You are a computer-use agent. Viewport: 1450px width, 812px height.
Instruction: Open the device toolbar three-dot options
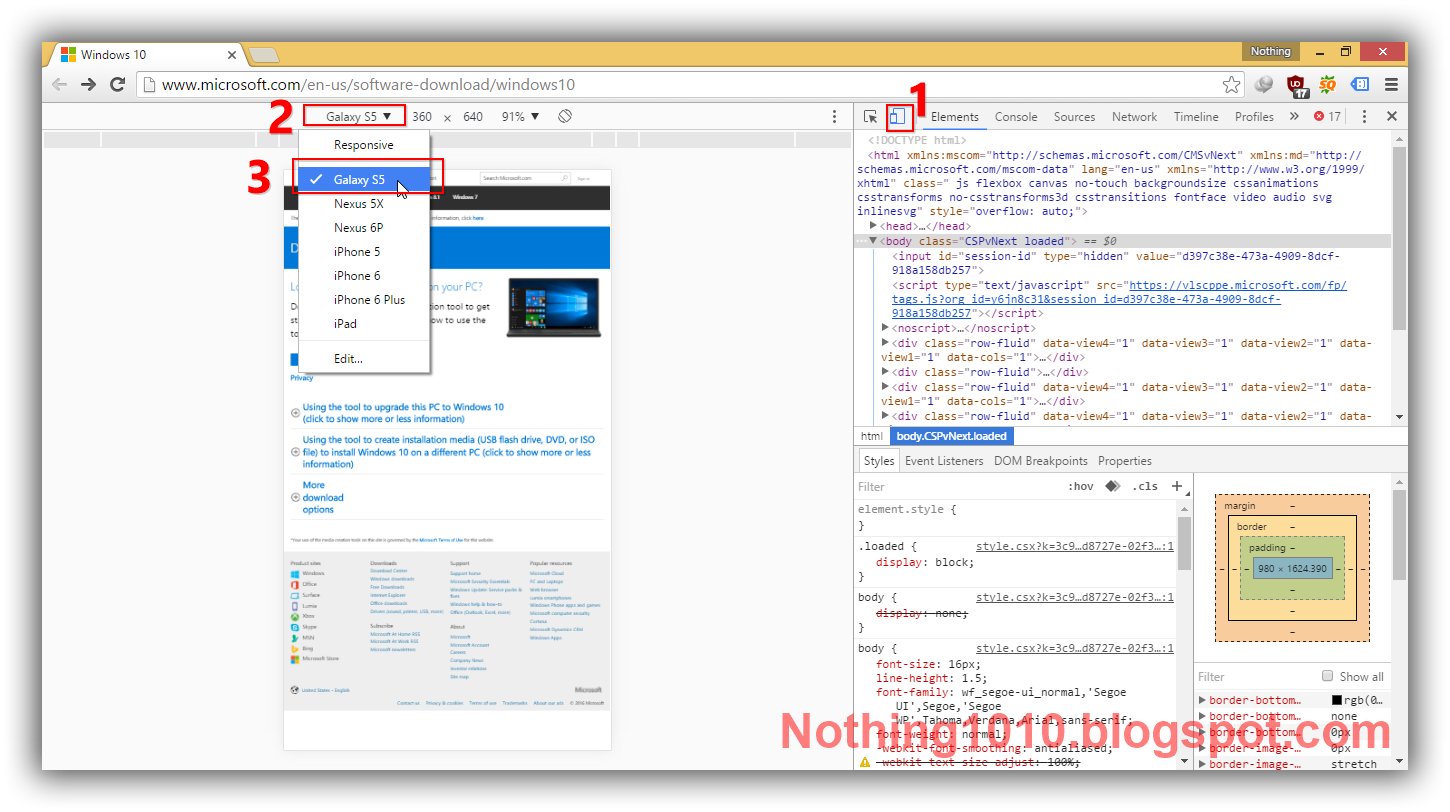[835, 117]
